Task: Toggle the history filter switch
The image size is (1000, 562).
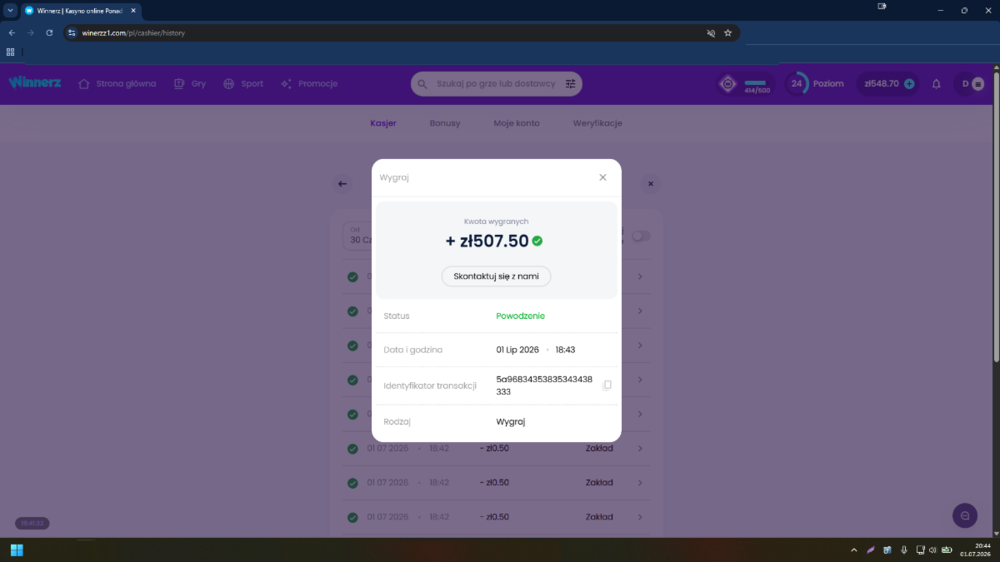Action: pos(640,236)
